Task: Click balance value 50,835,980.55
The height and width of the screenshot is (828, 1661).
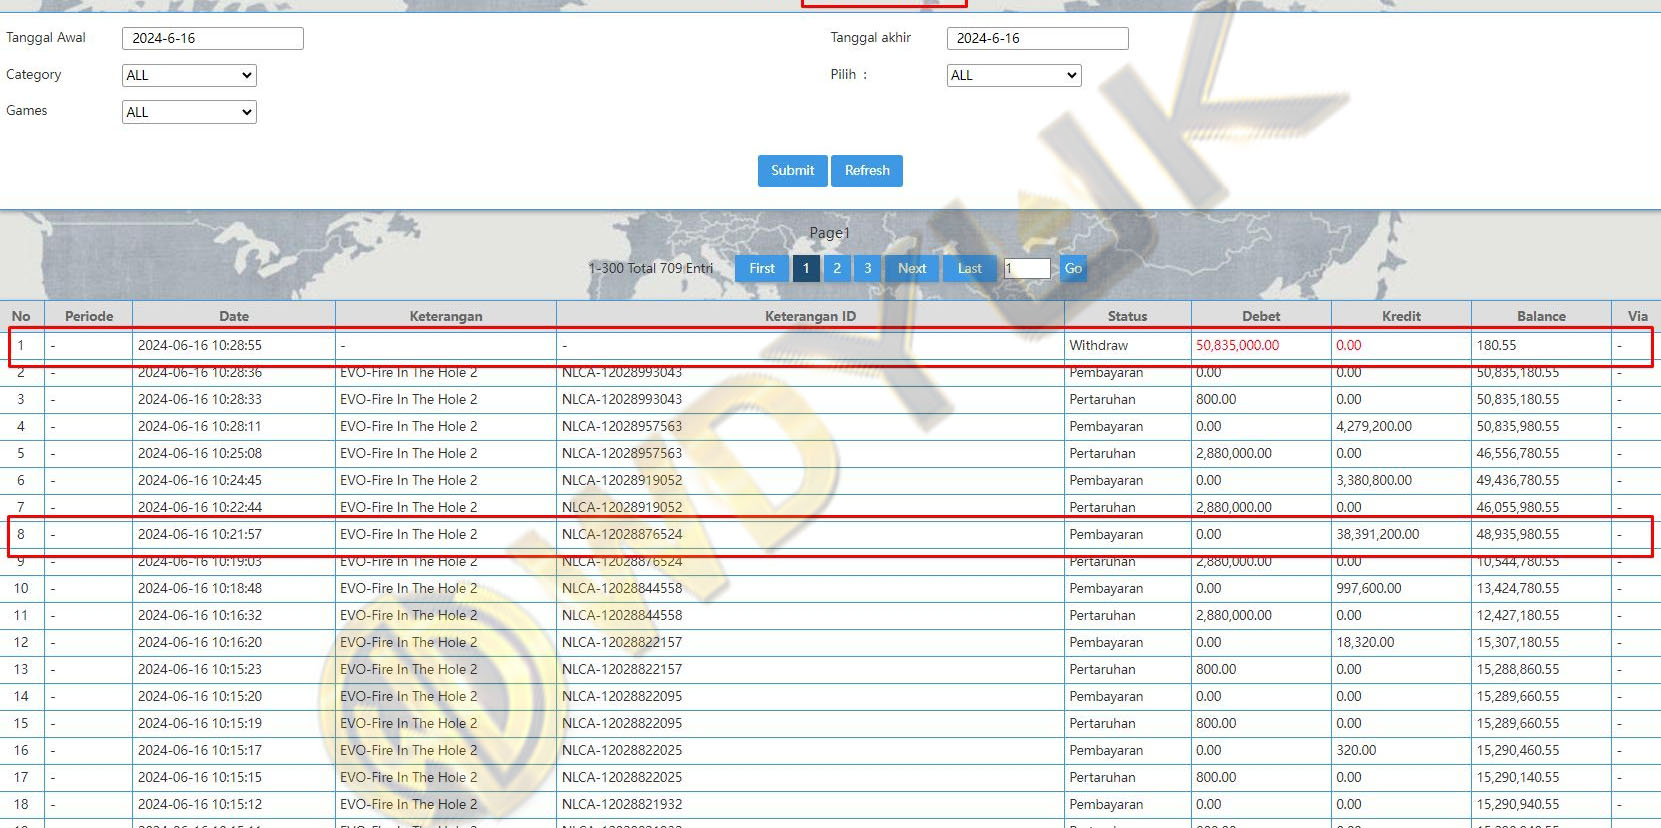Action: coord(1518,426)
